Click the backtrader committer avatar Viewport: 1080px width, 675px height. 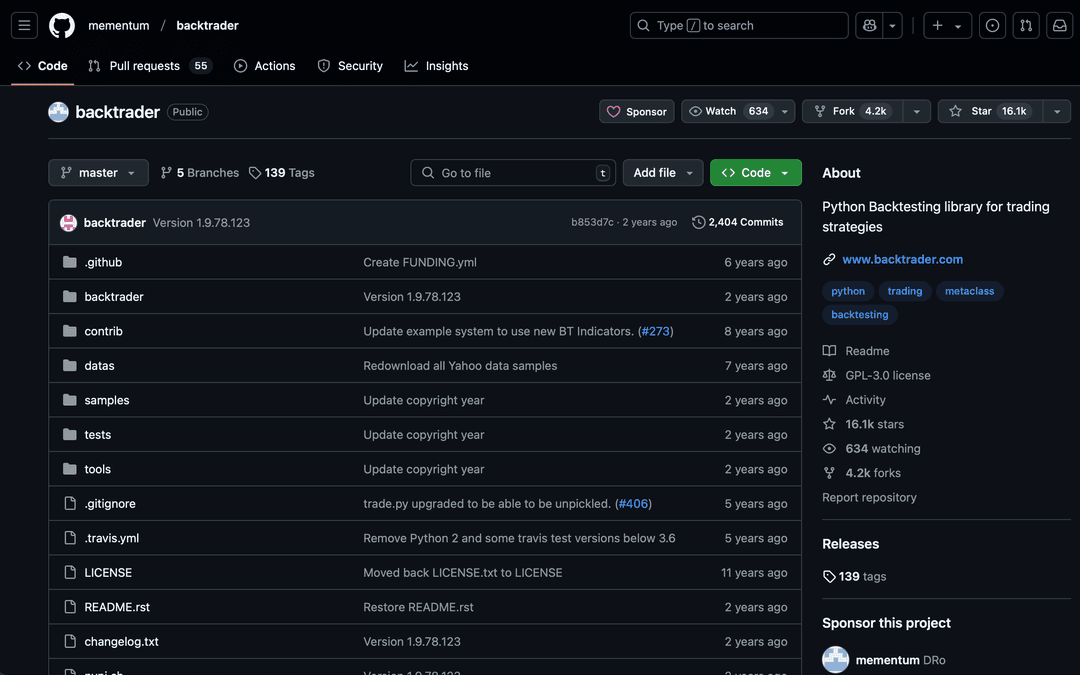coord(68,222)
